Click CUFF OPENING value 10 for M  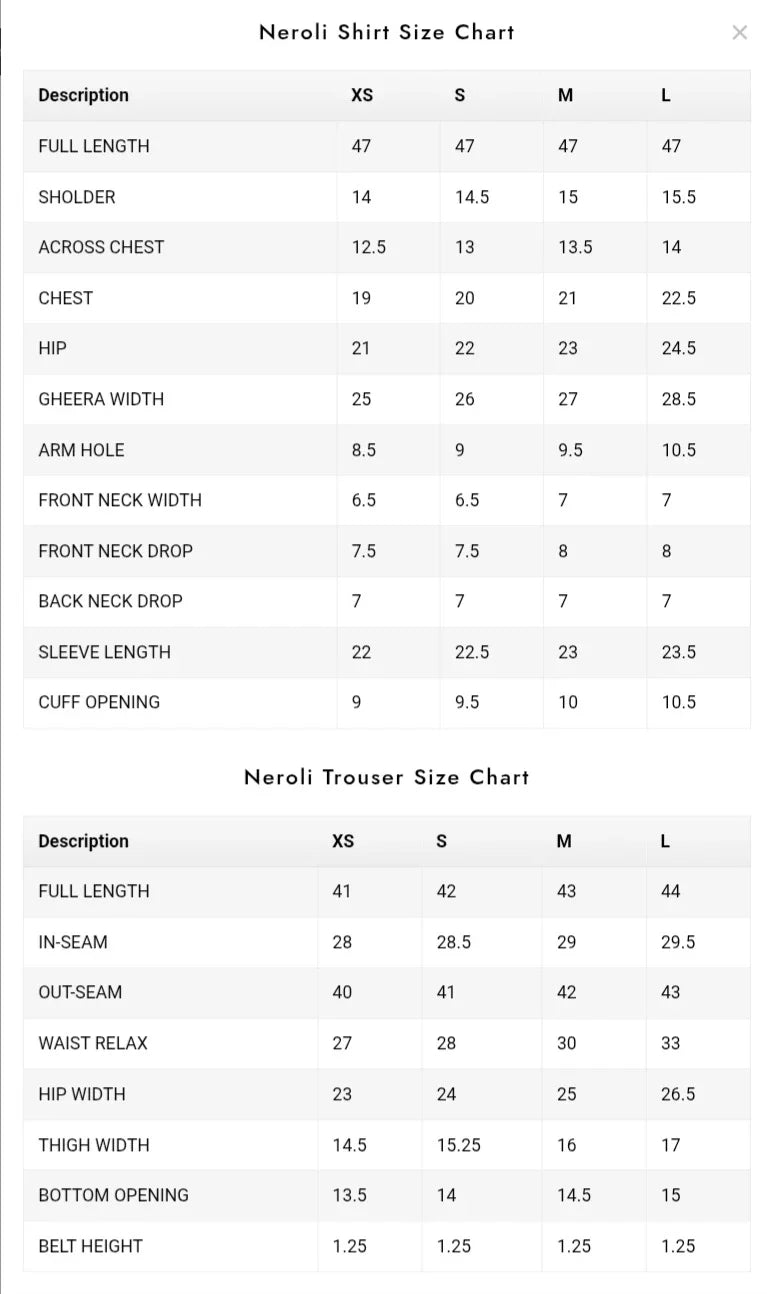(x=568, y=702)
